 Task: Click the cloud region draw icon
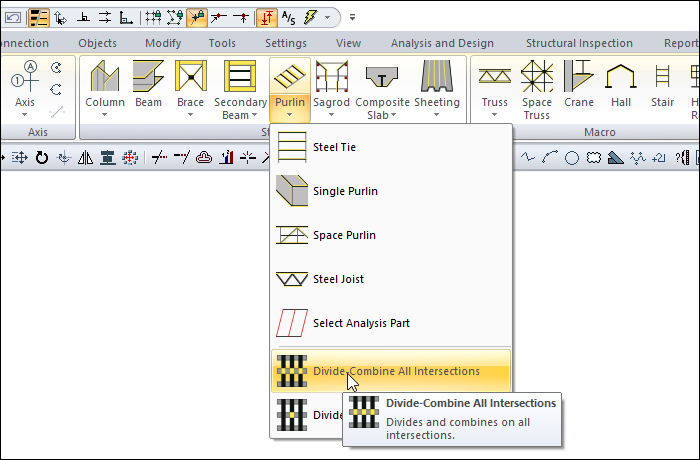[x=594, y=158]
